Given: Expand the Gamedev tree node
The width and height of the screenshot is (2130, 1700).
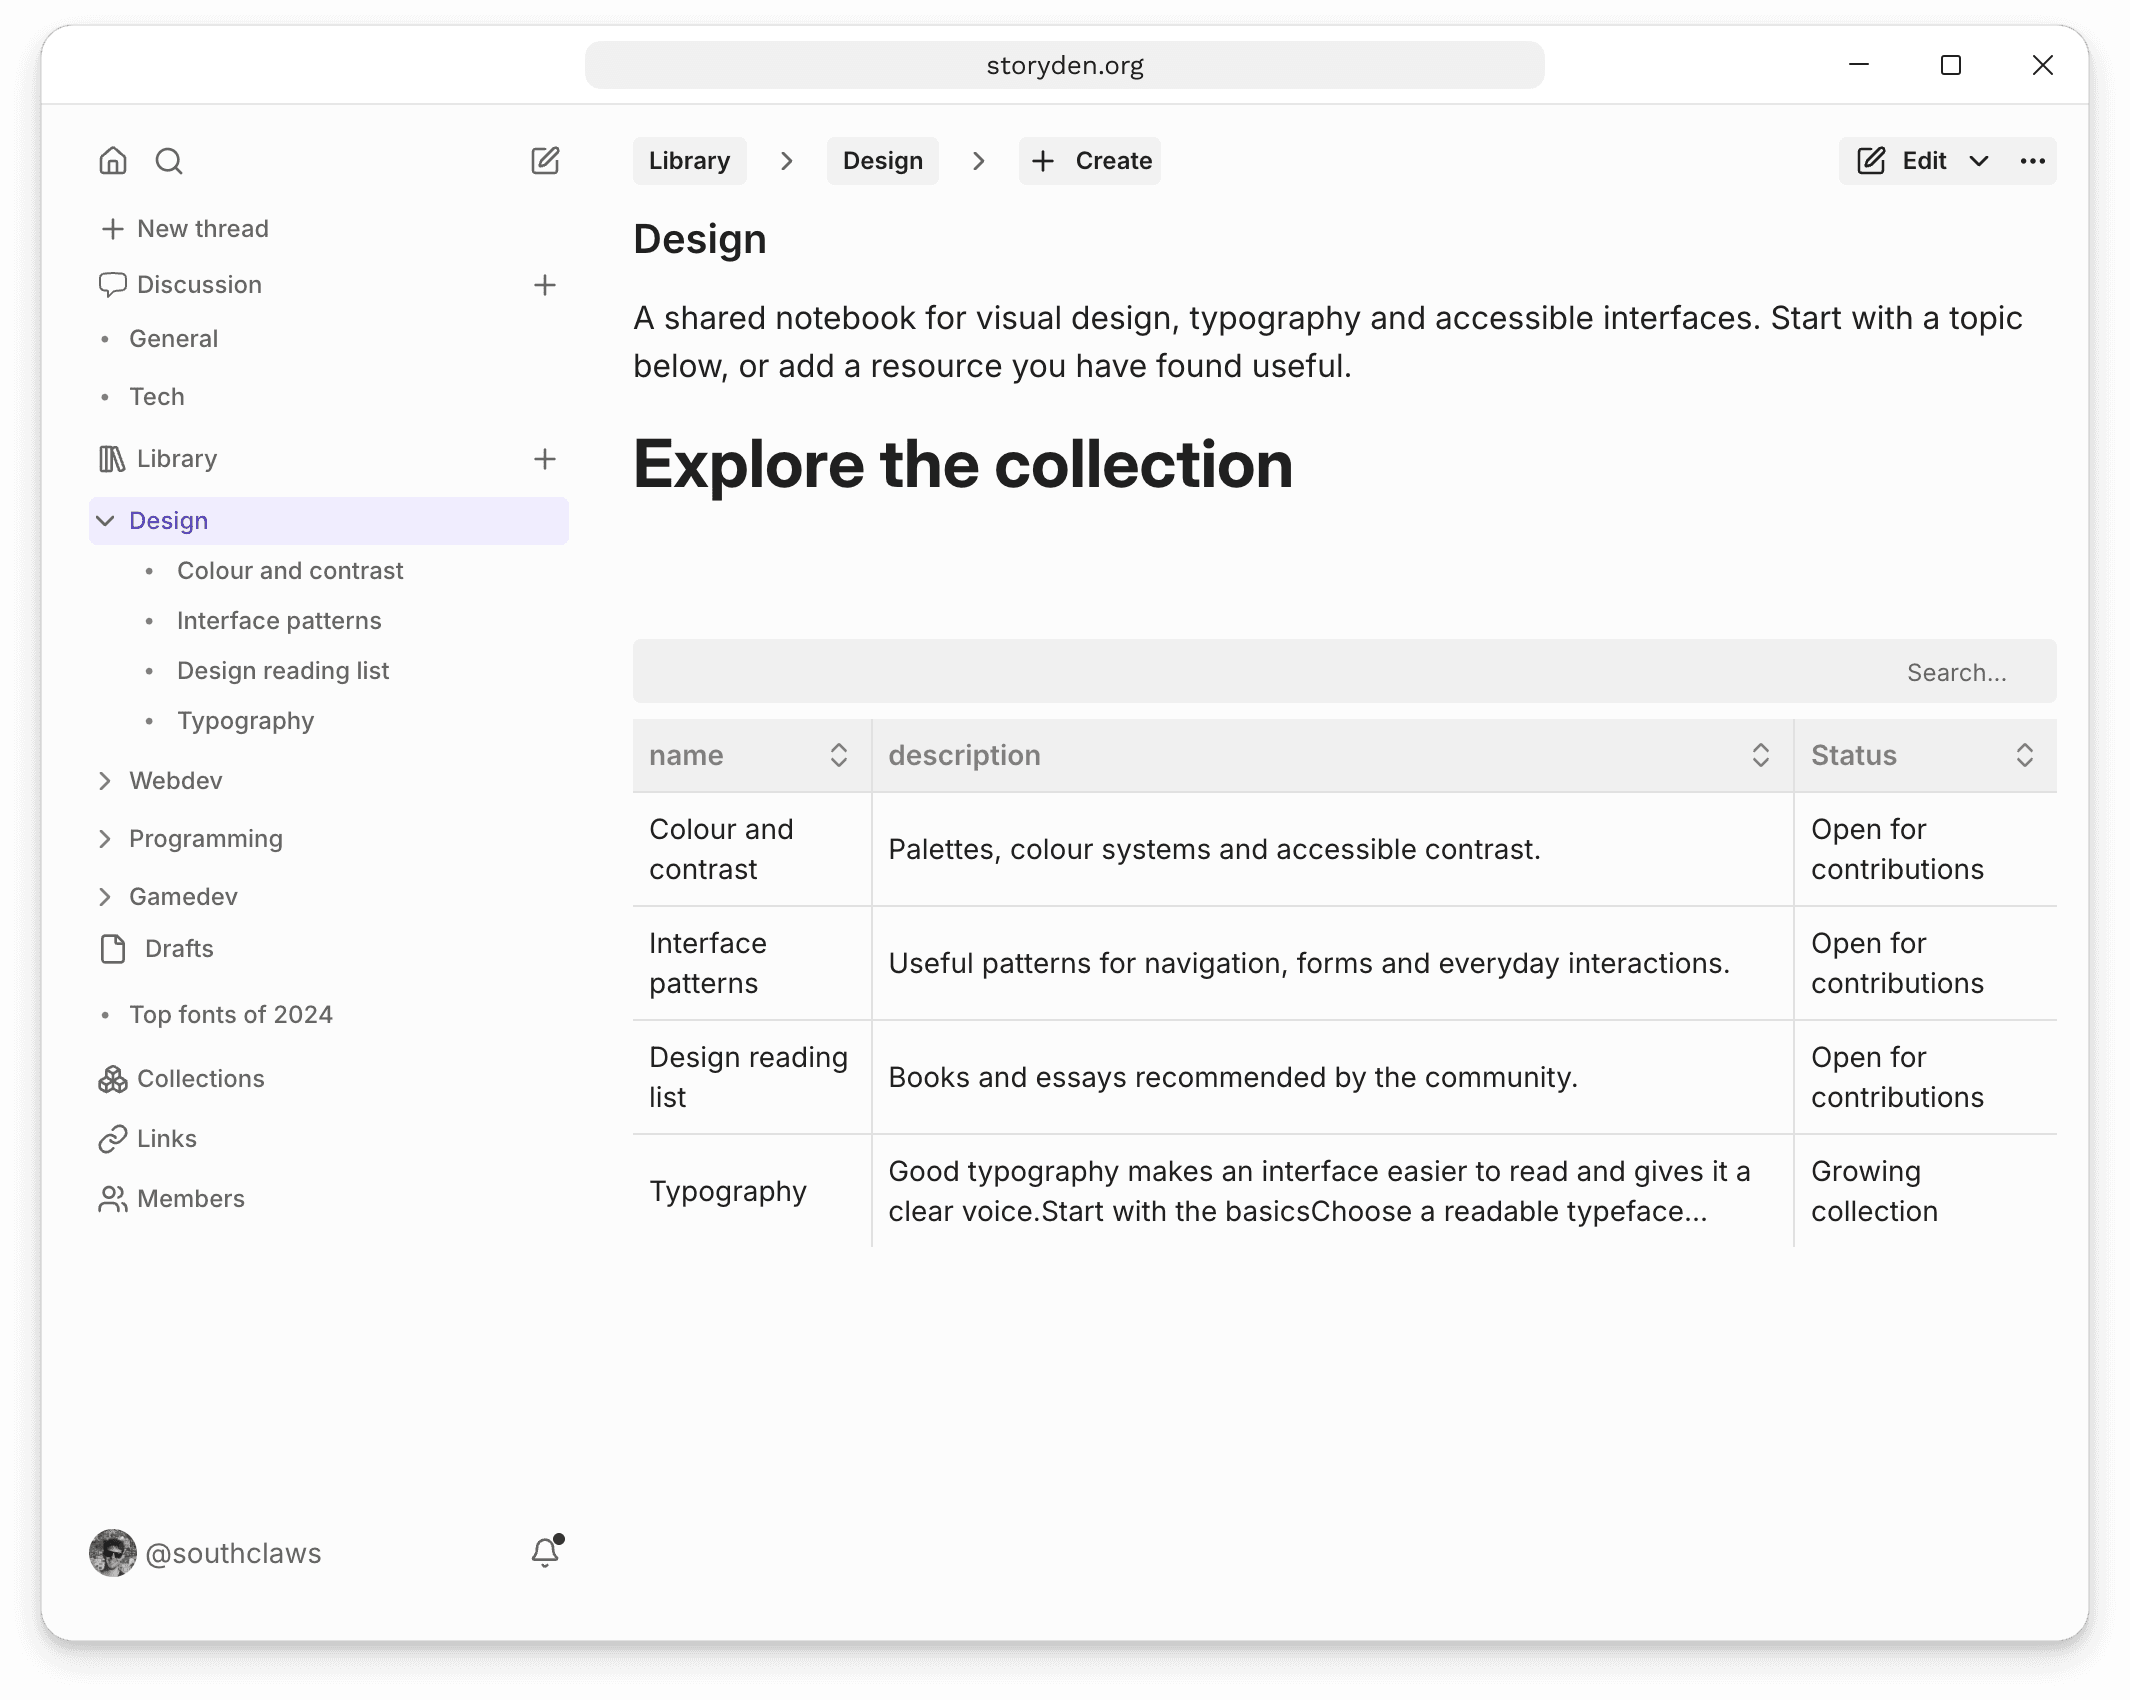Looking at the screenshot, I should (105, 897).
